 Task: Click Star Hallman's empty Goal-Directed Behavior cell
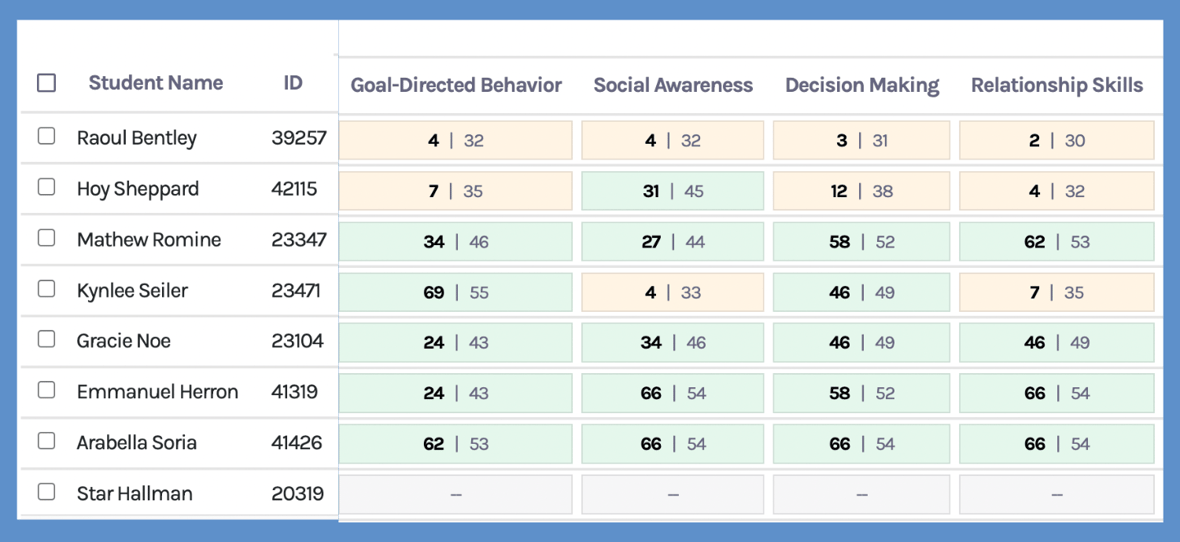click(456, 495)
